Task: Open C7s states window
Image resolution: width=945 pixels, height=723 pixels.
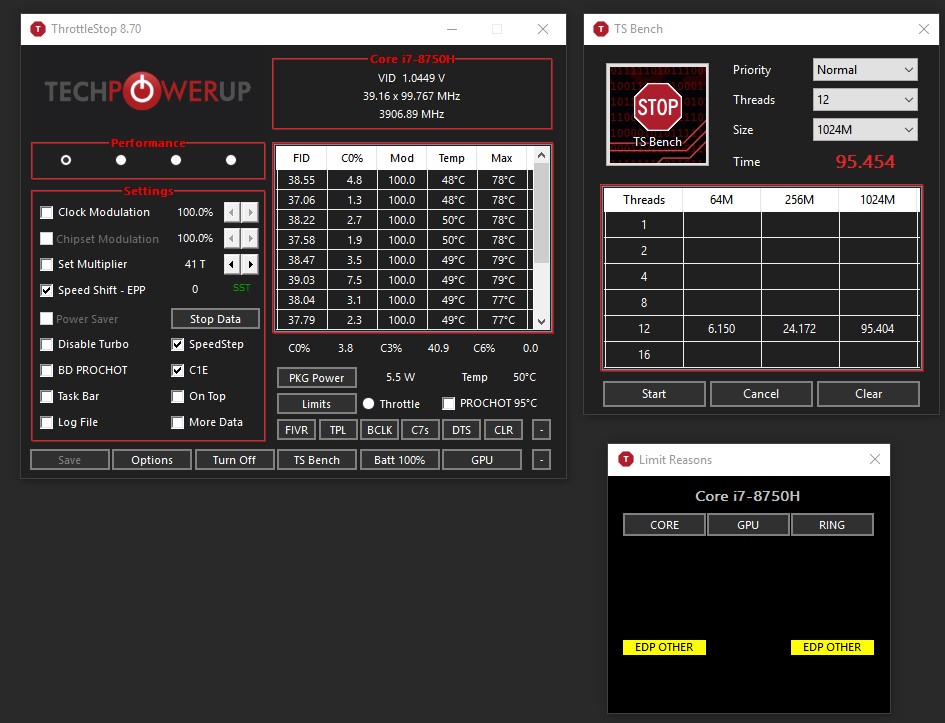Action: click(x=420, y=430)
